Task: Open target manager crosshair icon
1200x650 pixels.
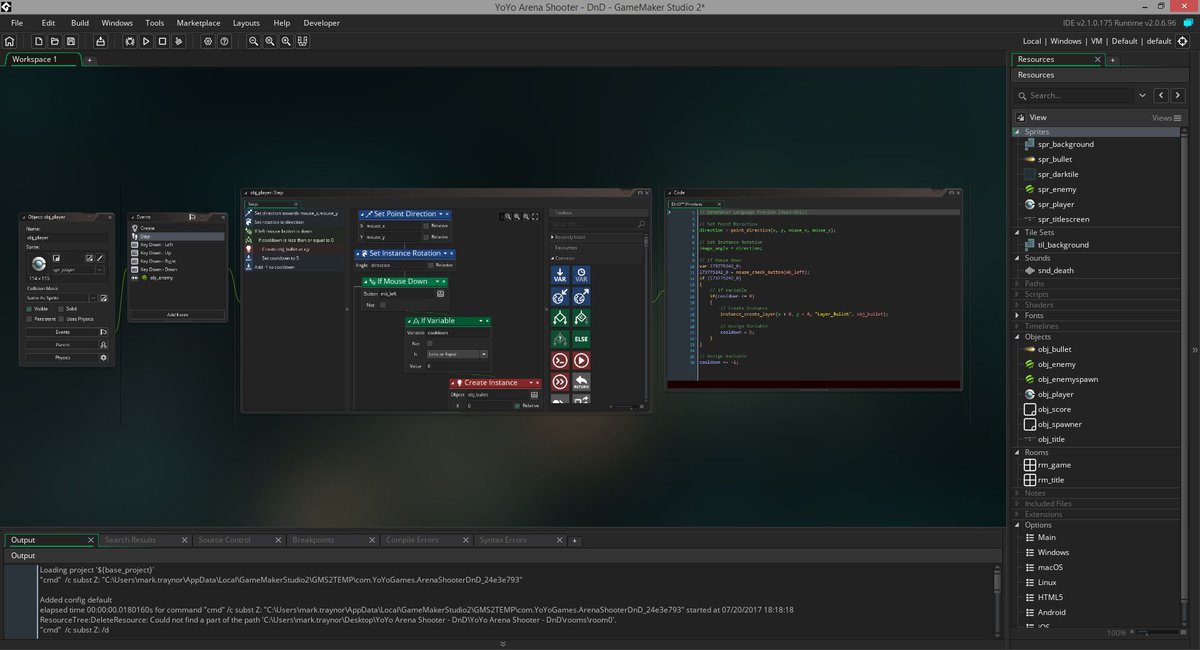Action: [x=1182, y=41]
